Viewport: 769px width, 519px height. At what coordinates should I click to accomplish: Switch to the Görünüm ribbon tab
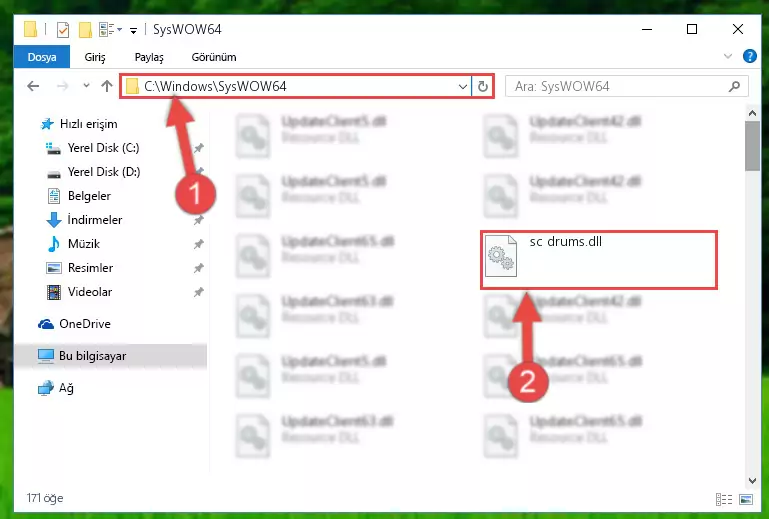pyautogui.click(x=214, y=57)
